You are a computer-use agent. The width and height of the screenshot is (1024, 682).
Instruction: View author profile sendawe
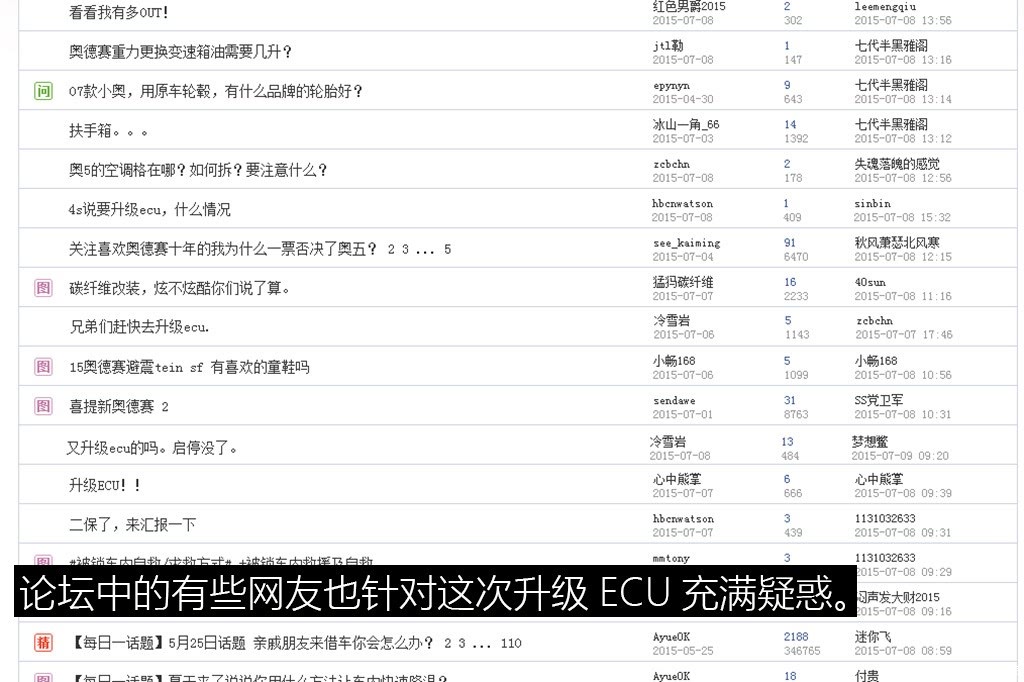(674, 400)
